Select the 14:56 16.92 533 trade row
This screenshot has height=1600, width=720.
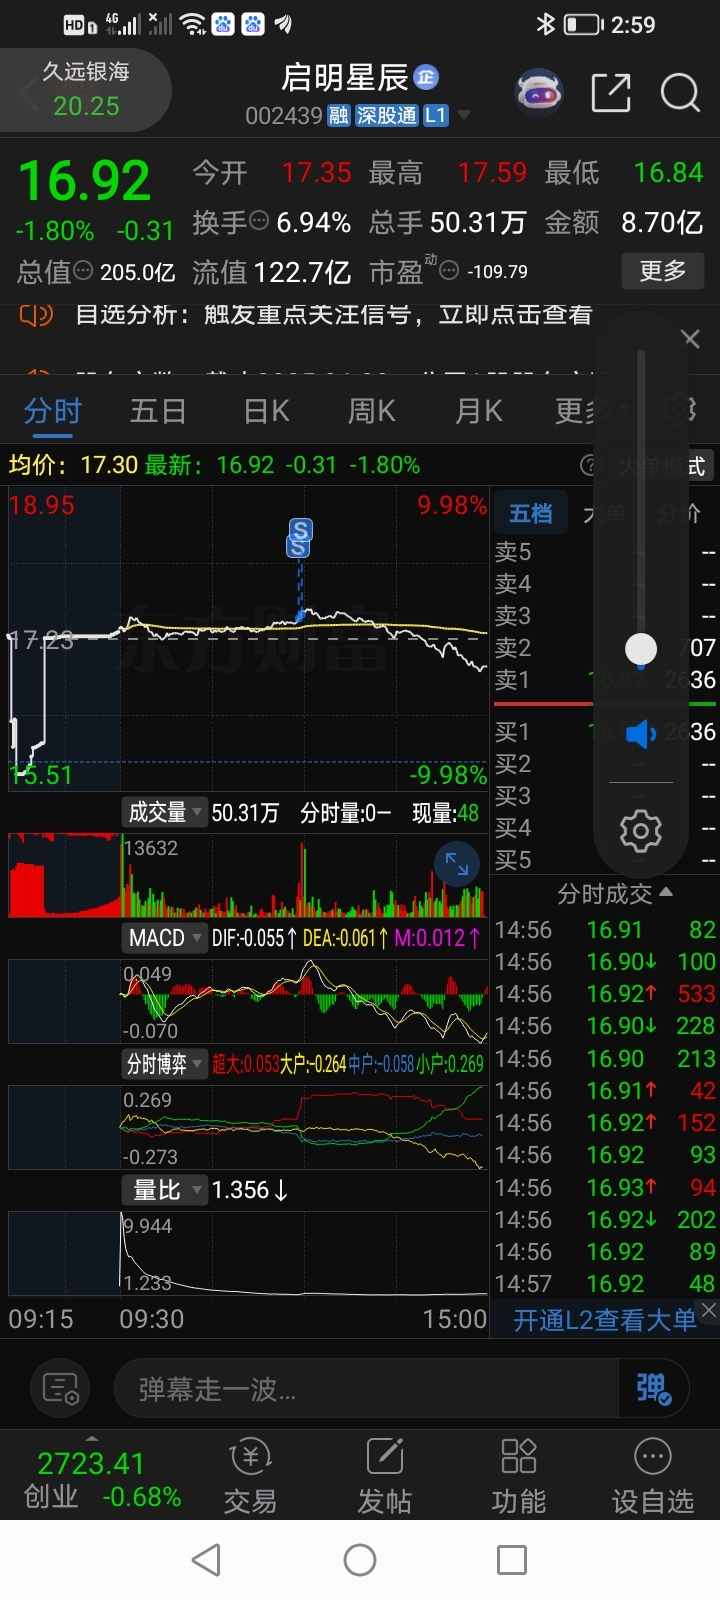(605, 994)
